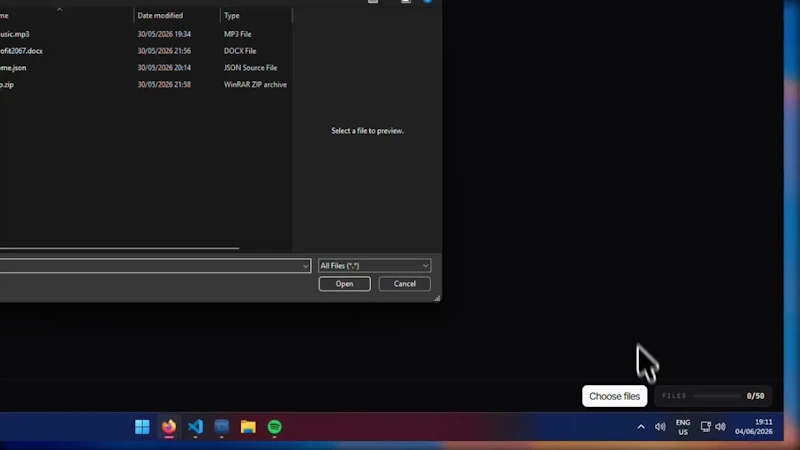Click the date 30/05/2026 20:14
Screen dimensions: 800x450
[x=164, y=68]
